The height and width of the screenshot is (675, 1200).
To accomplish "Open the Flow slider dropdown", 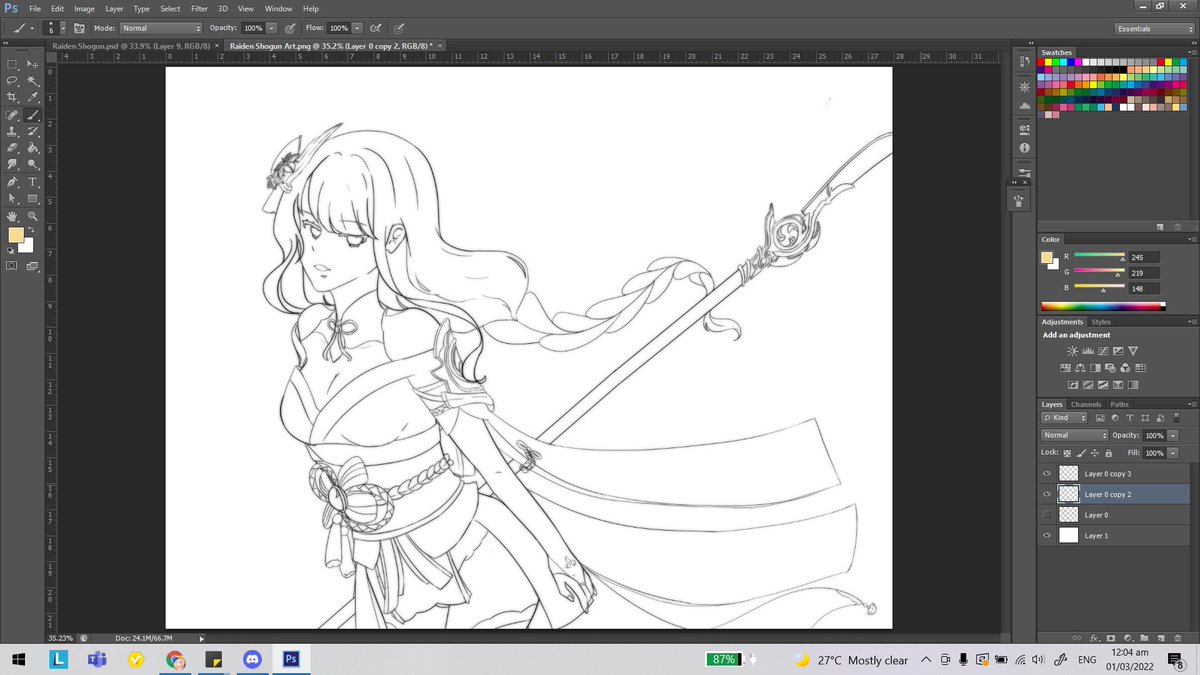I will coord(357,29).
